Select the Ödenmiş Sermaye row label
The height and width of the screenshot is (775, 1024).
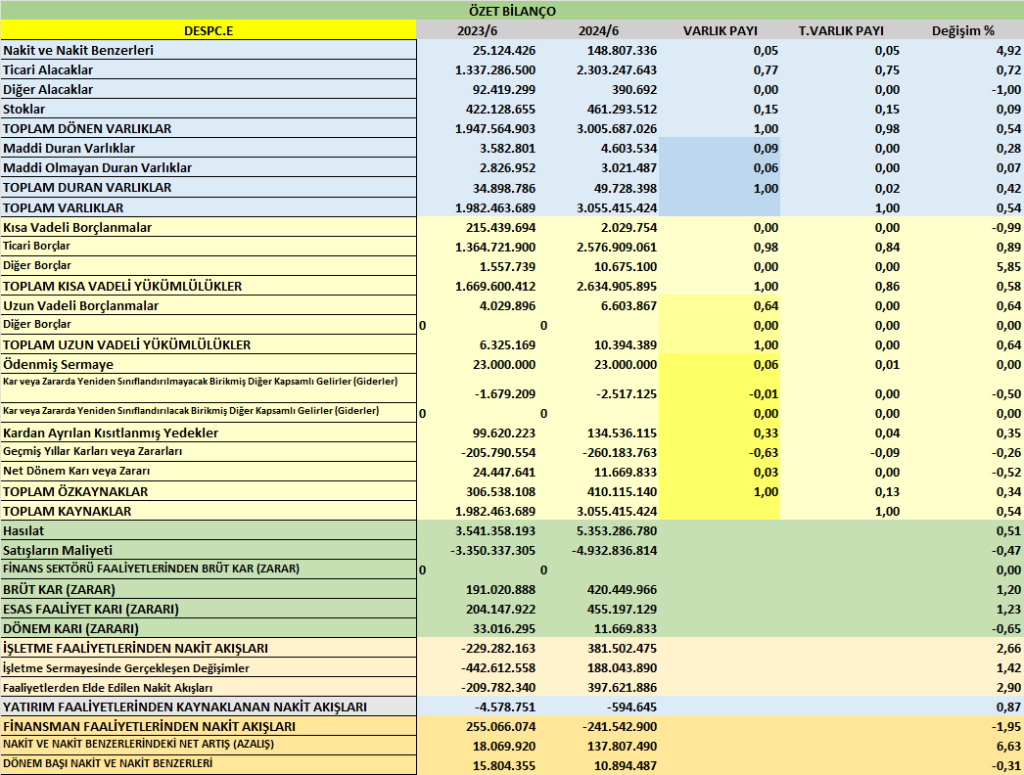coord(208,364)
